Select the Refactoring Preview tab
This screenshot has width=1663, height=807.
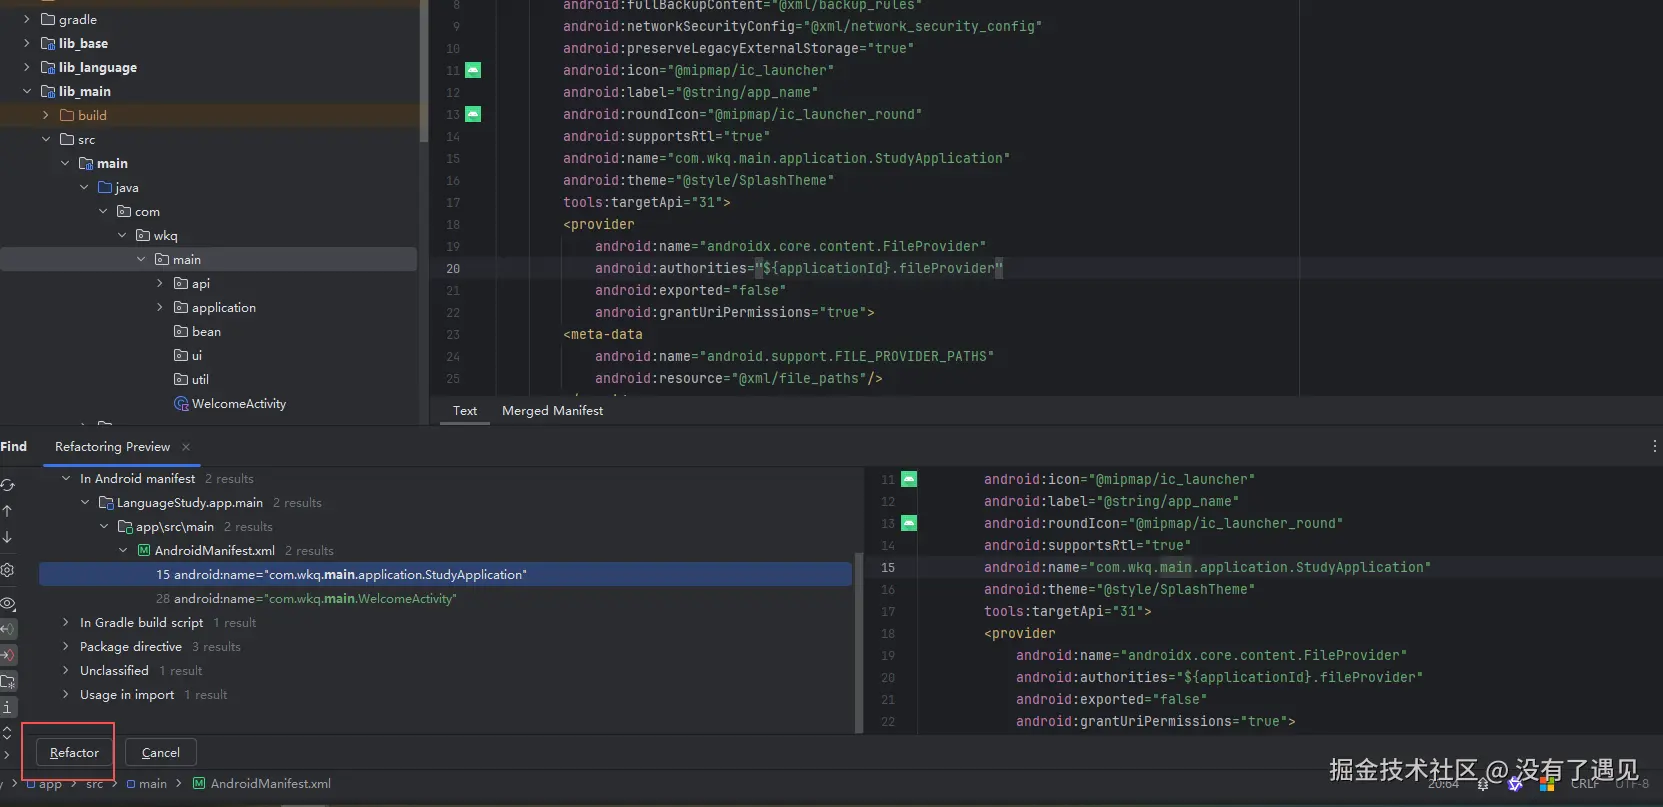point(112,447)
